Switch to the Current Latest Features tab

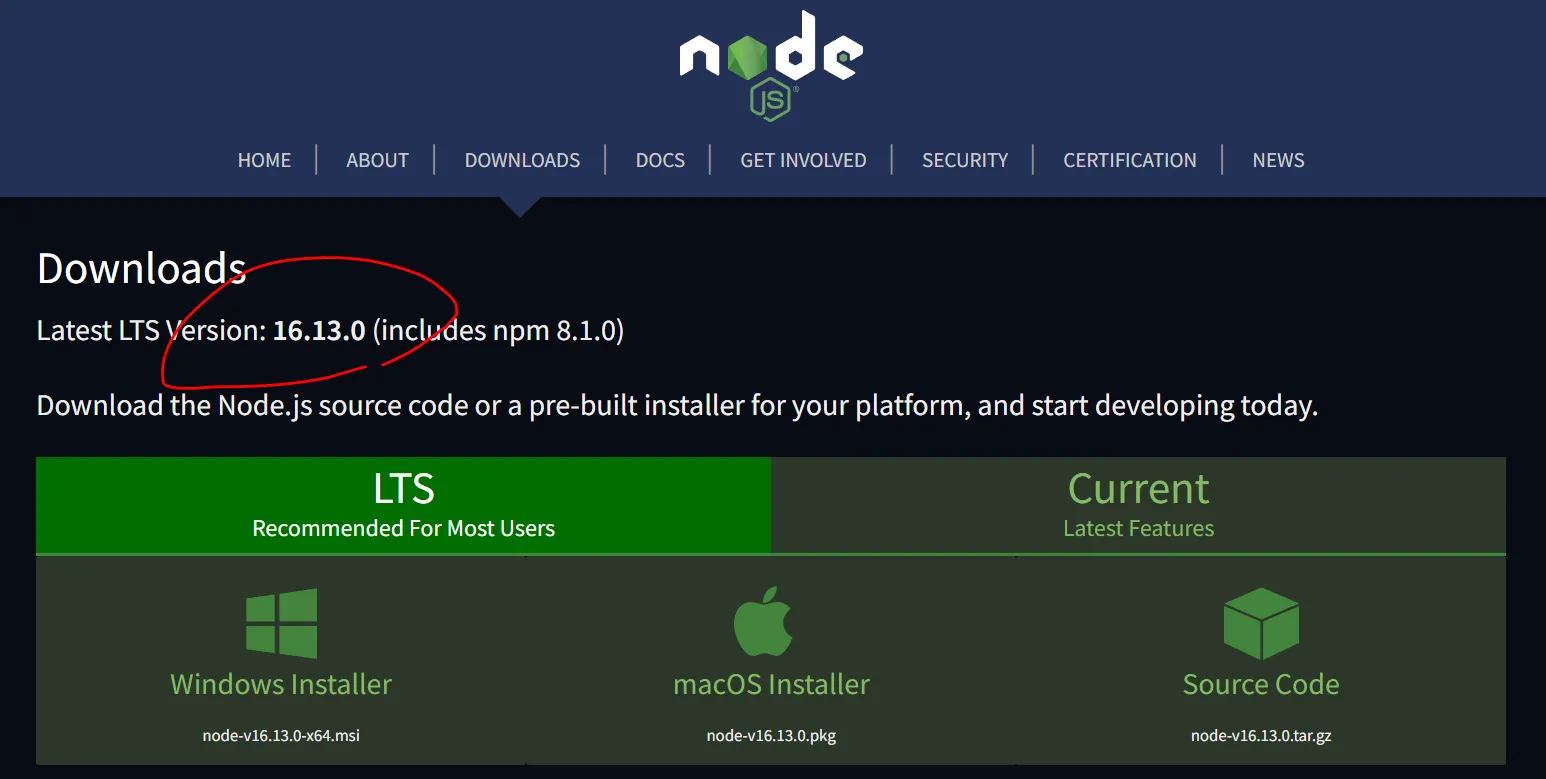click(x=1138, y=505)
